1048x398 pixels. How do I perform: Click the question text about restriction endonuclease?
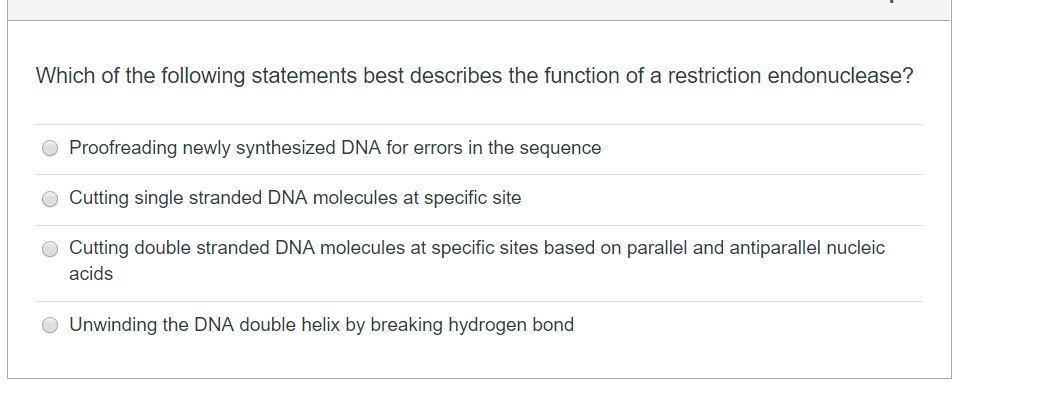pyautogui.click(x=474, y=76)
